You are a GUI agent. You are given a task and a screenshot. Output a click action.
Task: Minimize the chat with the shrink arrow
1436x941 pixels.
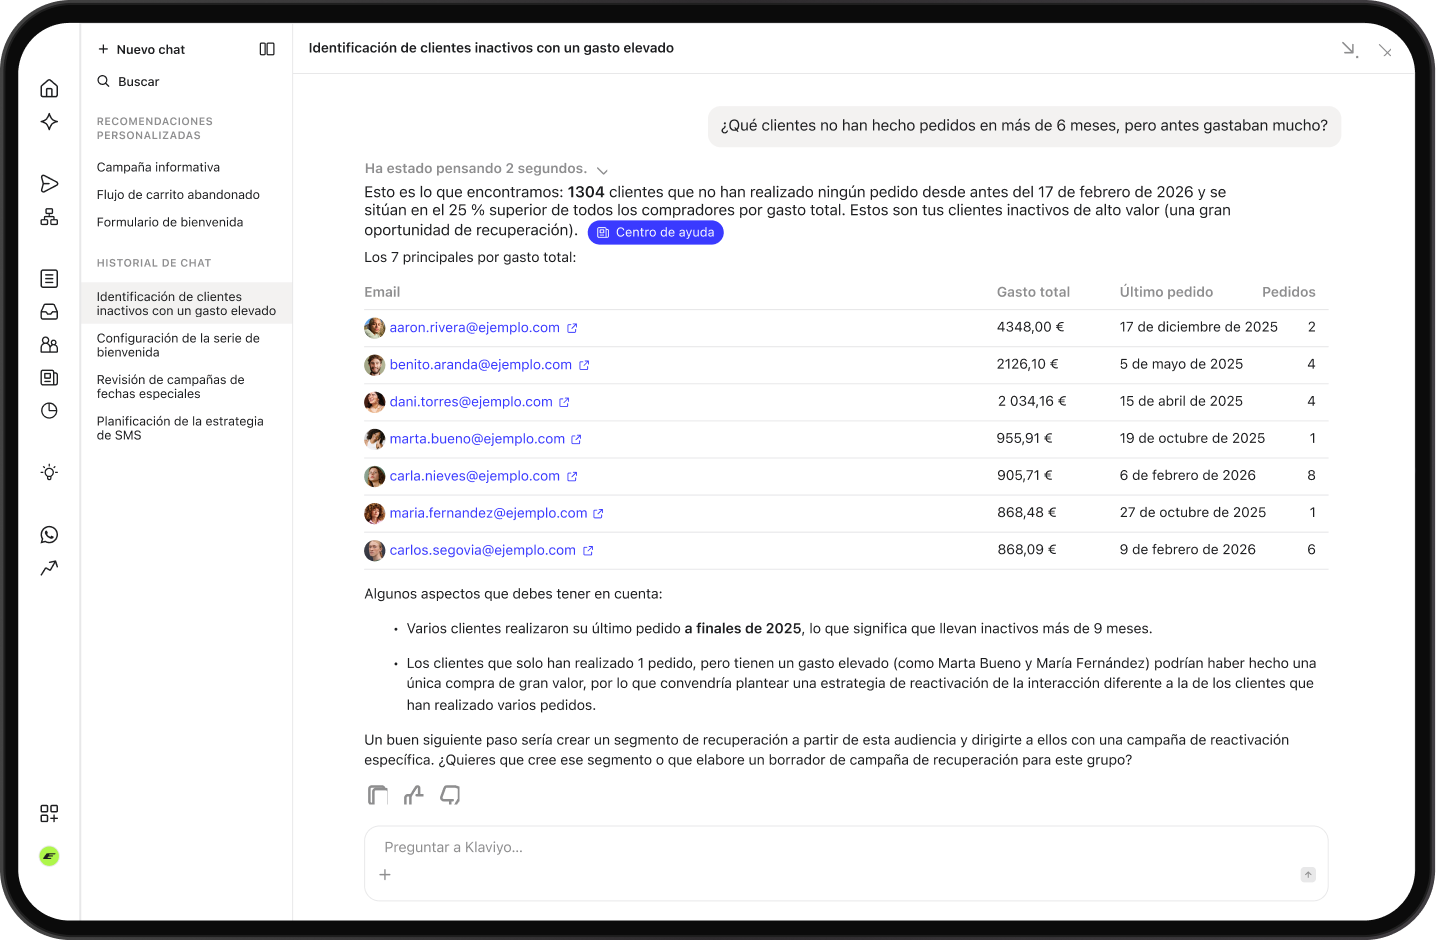click(x=1350, y=49)
